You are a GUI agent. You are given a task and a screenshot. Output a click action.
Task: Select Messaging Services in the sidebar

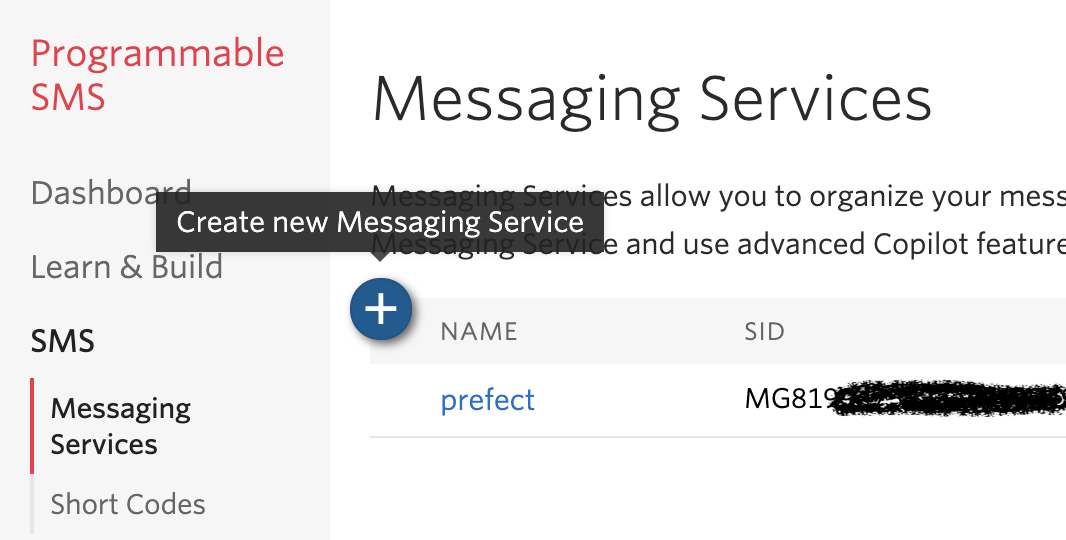(x=120, y=426)
